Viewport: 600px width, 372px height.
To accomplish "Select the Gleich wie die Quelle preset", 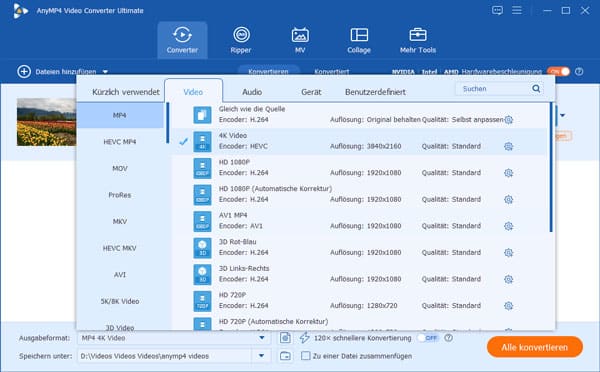I will (360, 114).
